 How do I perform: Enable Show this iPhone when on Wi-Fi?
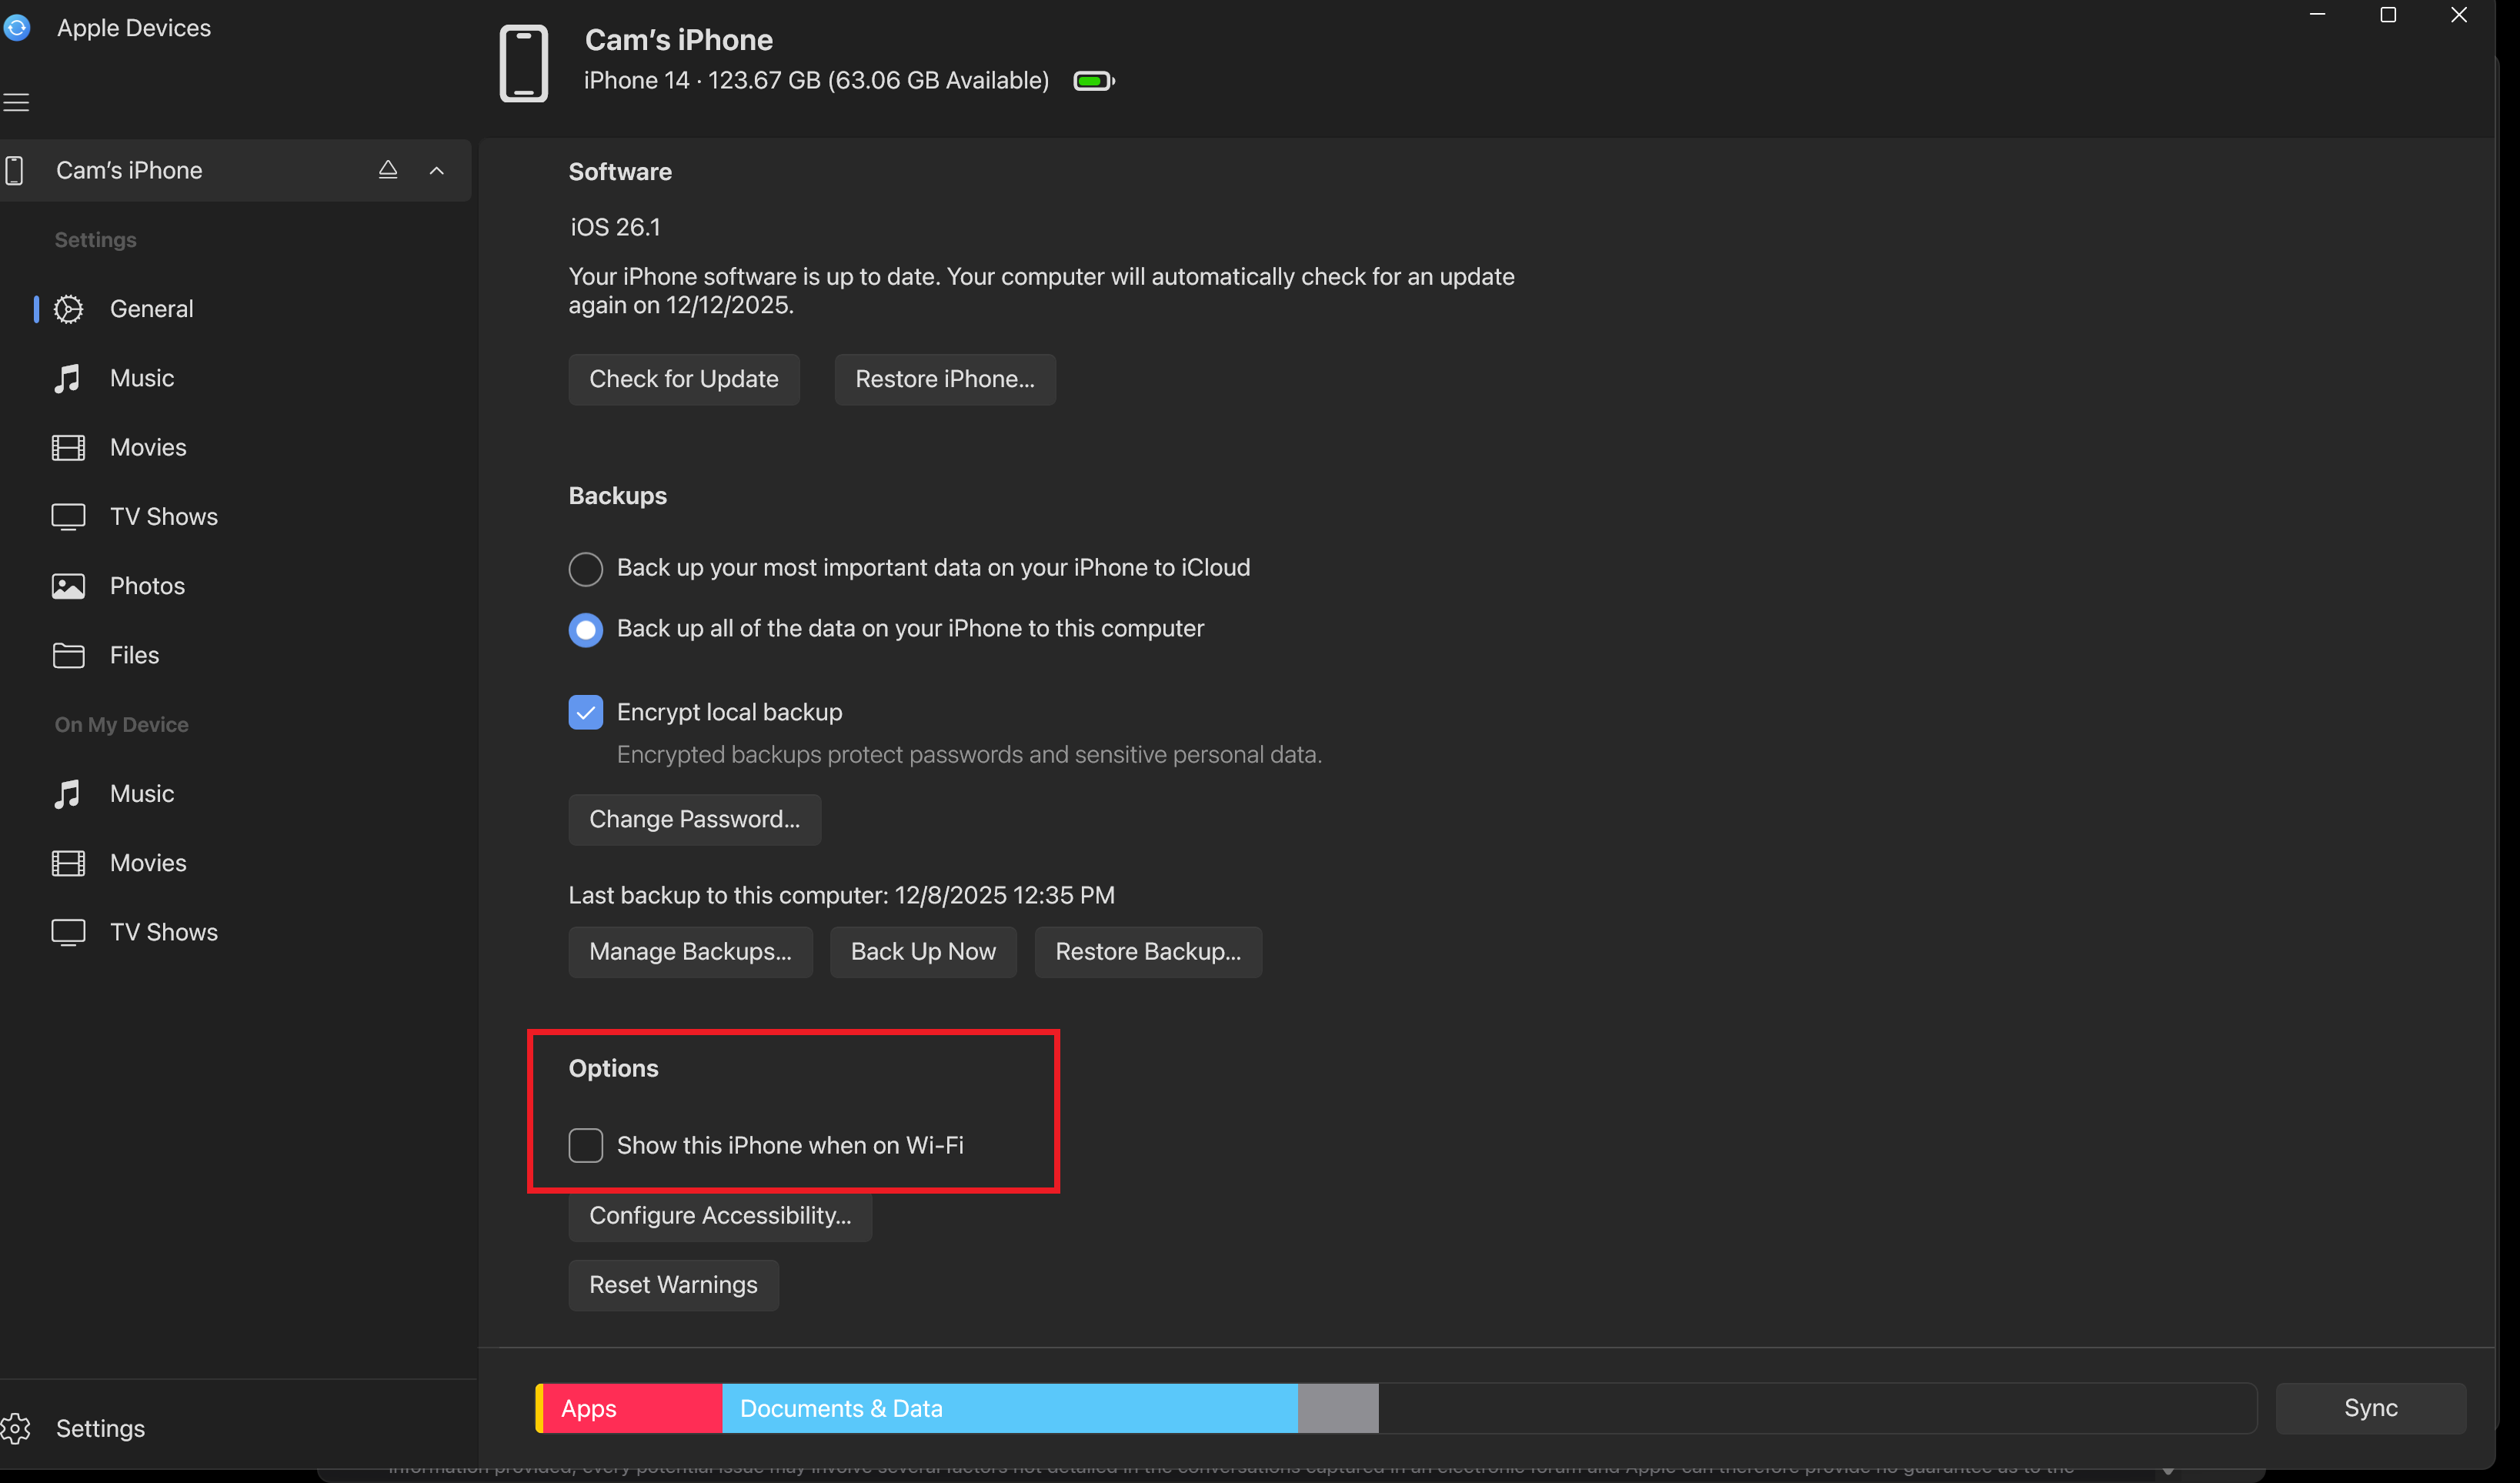coord(586,1145)
